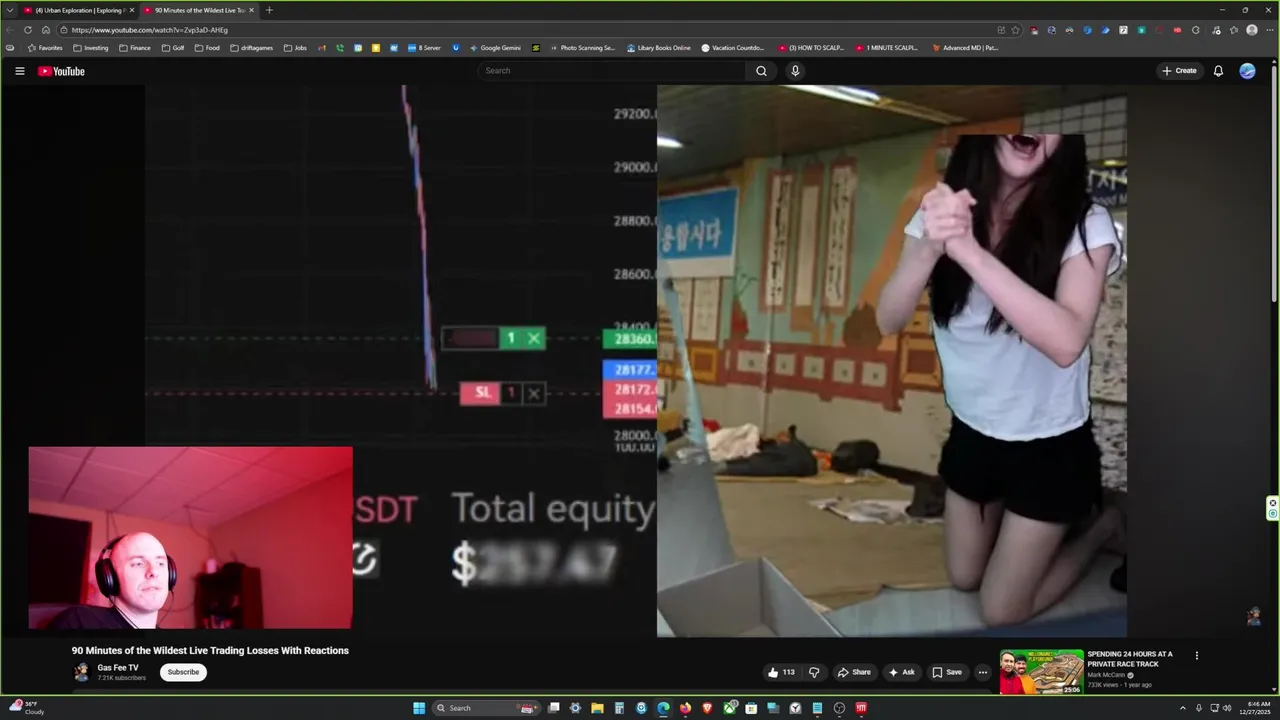Open the Google Gemini bookmark
This screenshot has width=1280, height=720.
click(x=495, y=48)
